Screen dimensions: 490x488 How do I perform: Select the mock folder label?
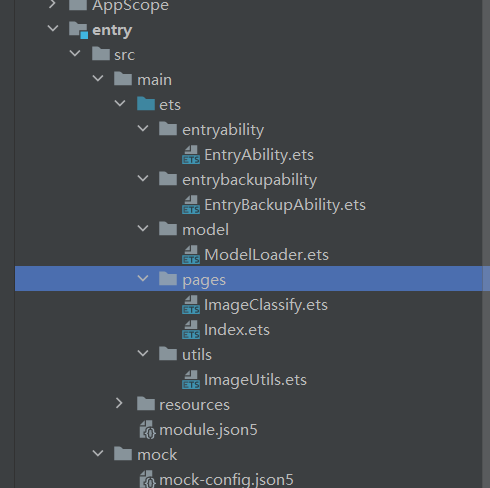click(157, 455)
